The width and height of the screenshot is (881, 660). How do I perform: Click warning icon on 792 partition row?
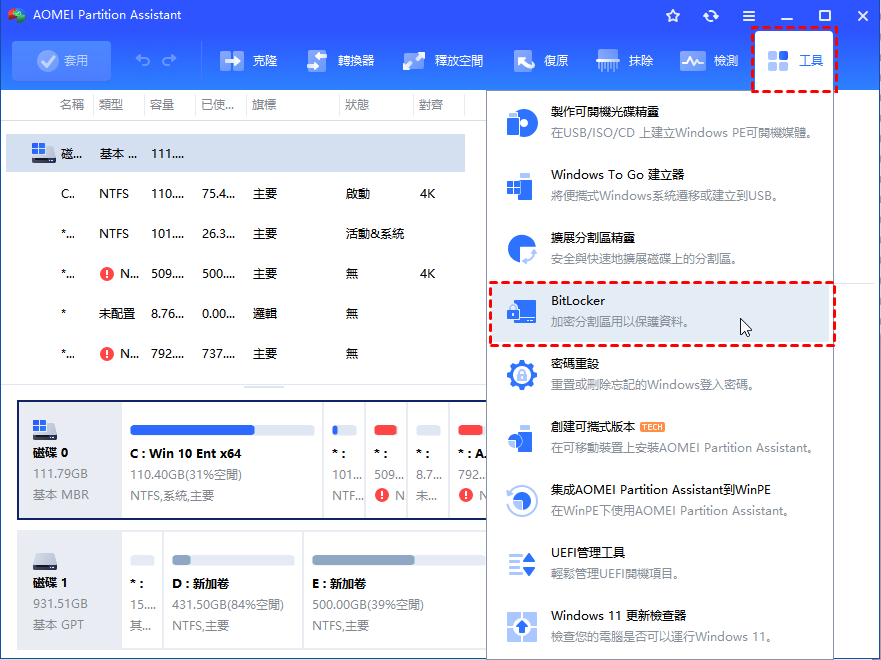point(107,354)
